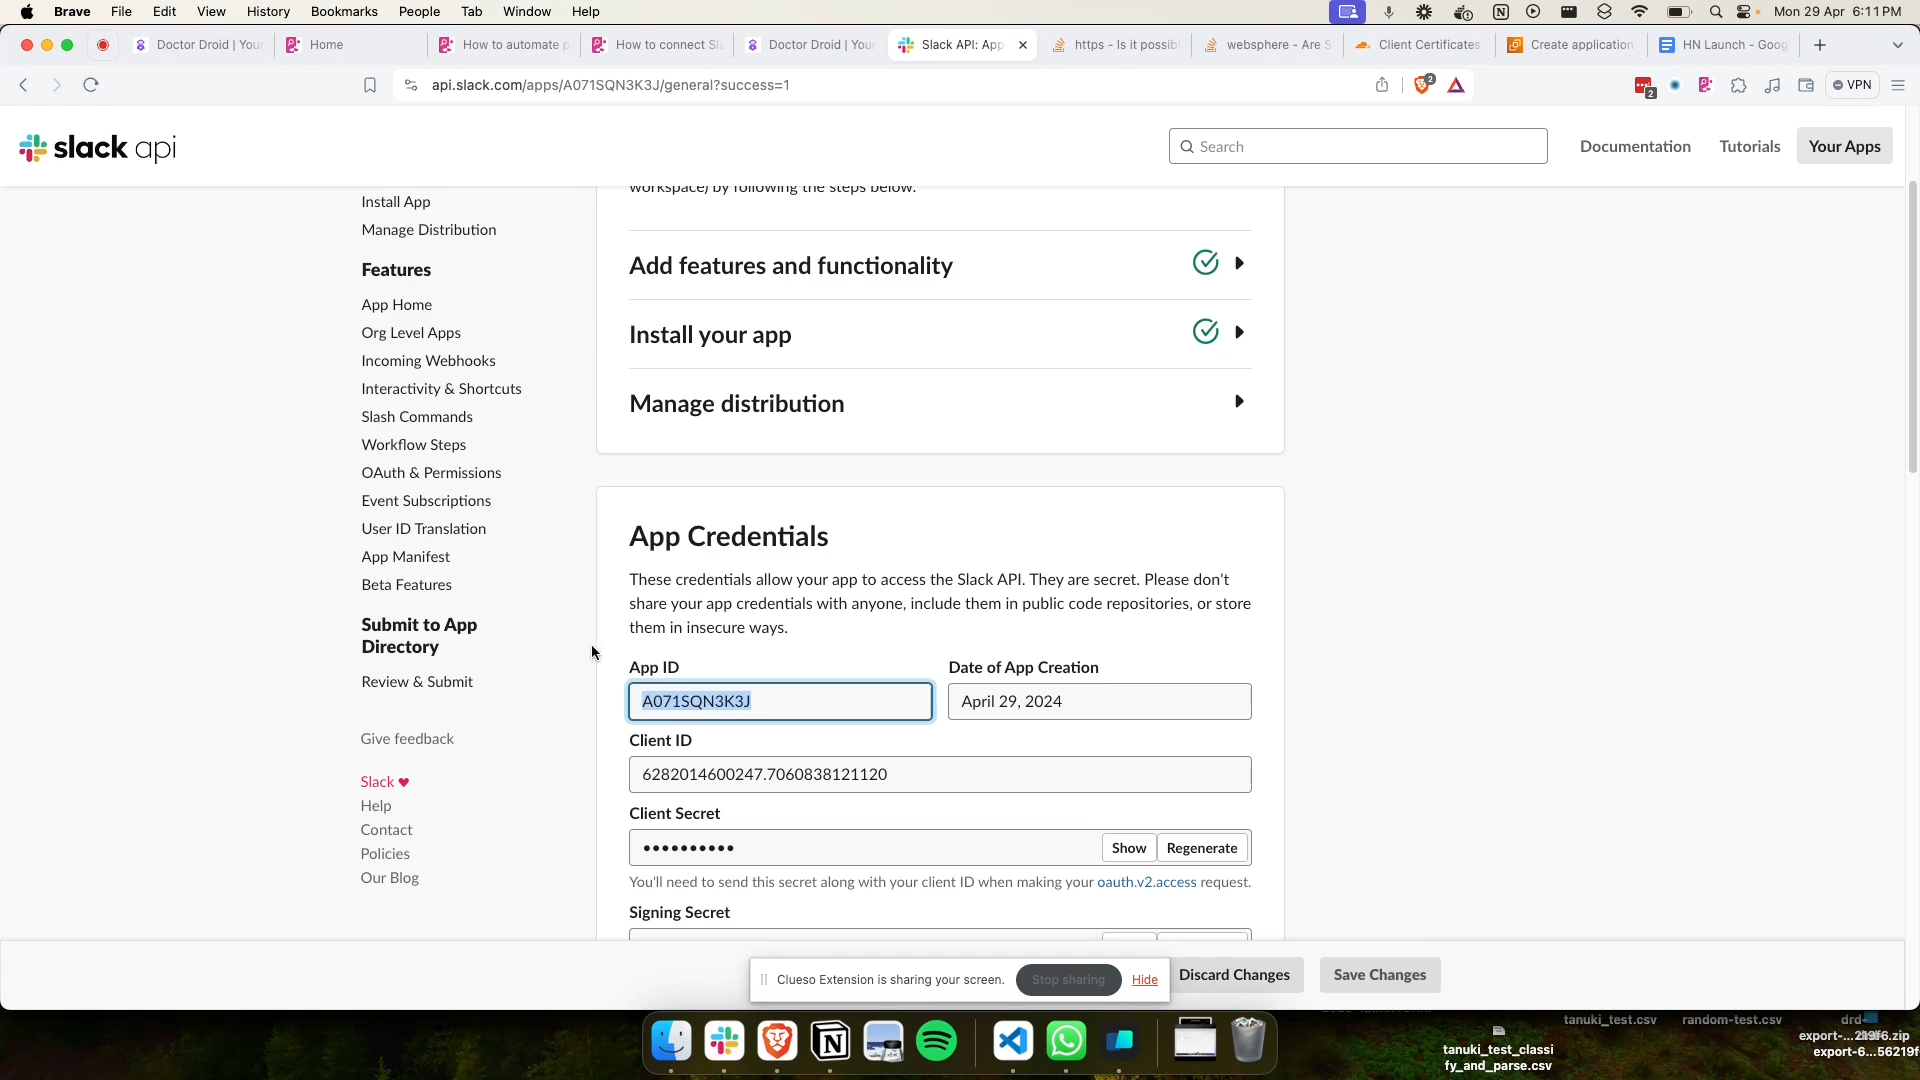Open Notion from the dock

[x=831, y=1042]
